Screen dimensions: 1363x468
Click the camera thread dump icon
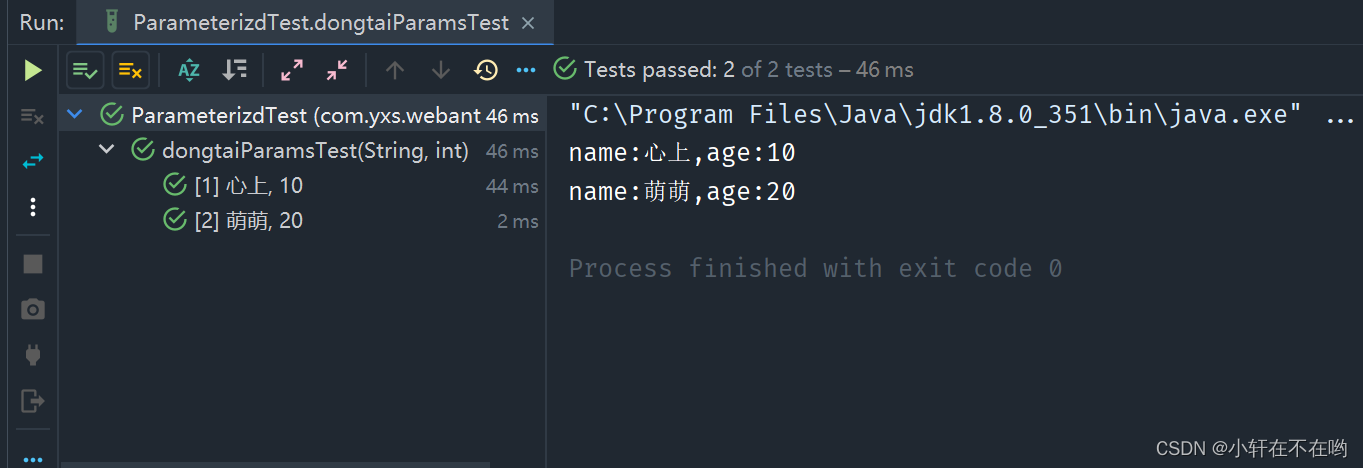[33, 310]
